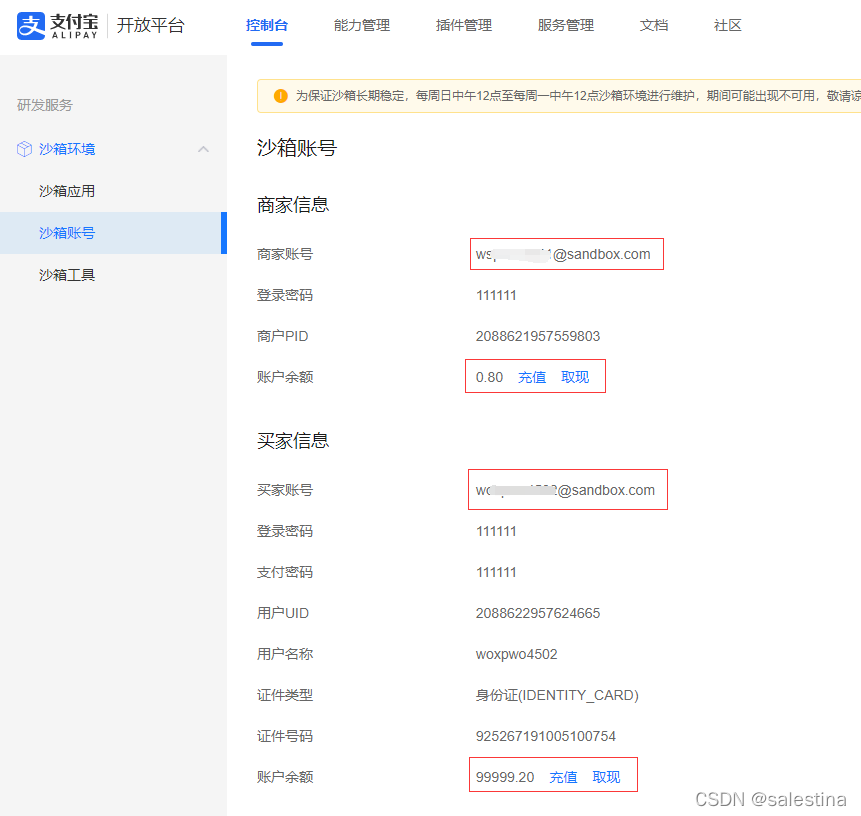Viewport: 861px width, 816px height.
Task: Click merchant login password 111111
Action: [x=496, y=295]
